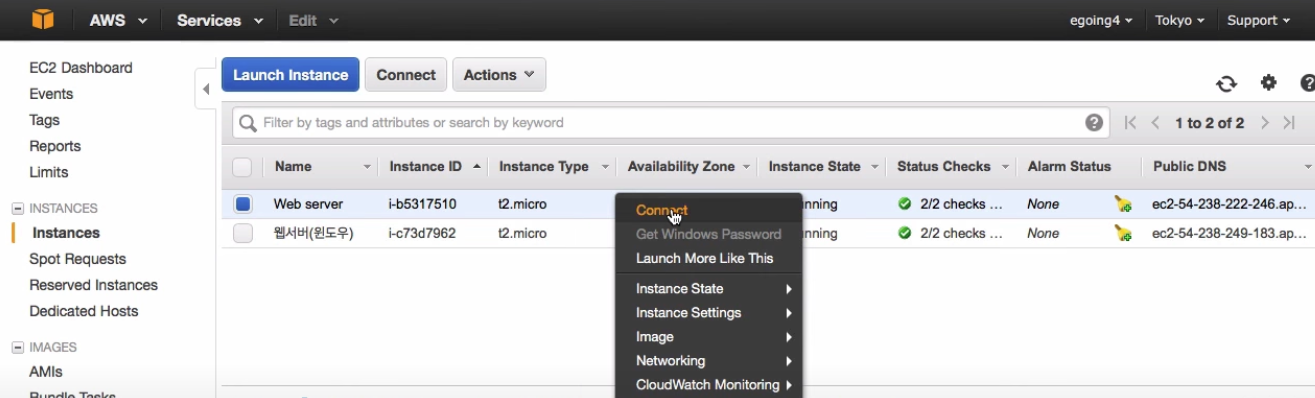
Task: Click the search magnifier icon
Action: [x=247, y=123]
